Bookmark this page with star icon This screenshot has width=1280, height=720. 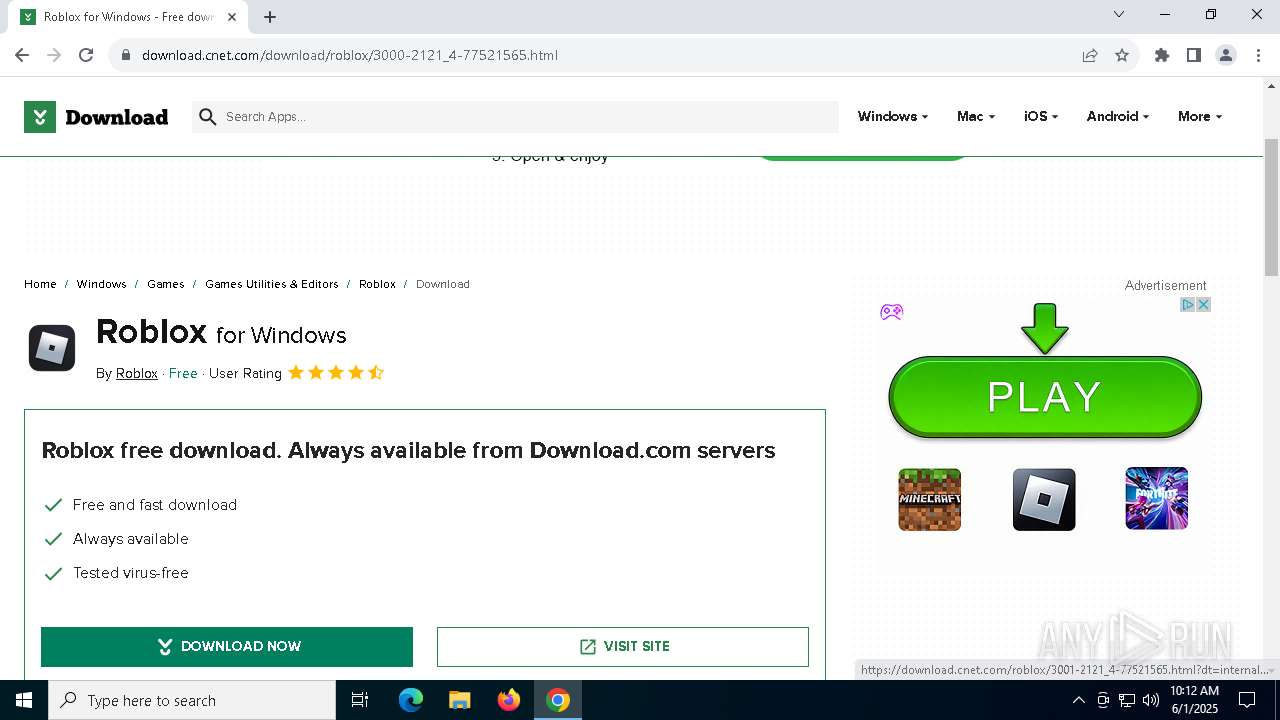tap(1122, 55)
